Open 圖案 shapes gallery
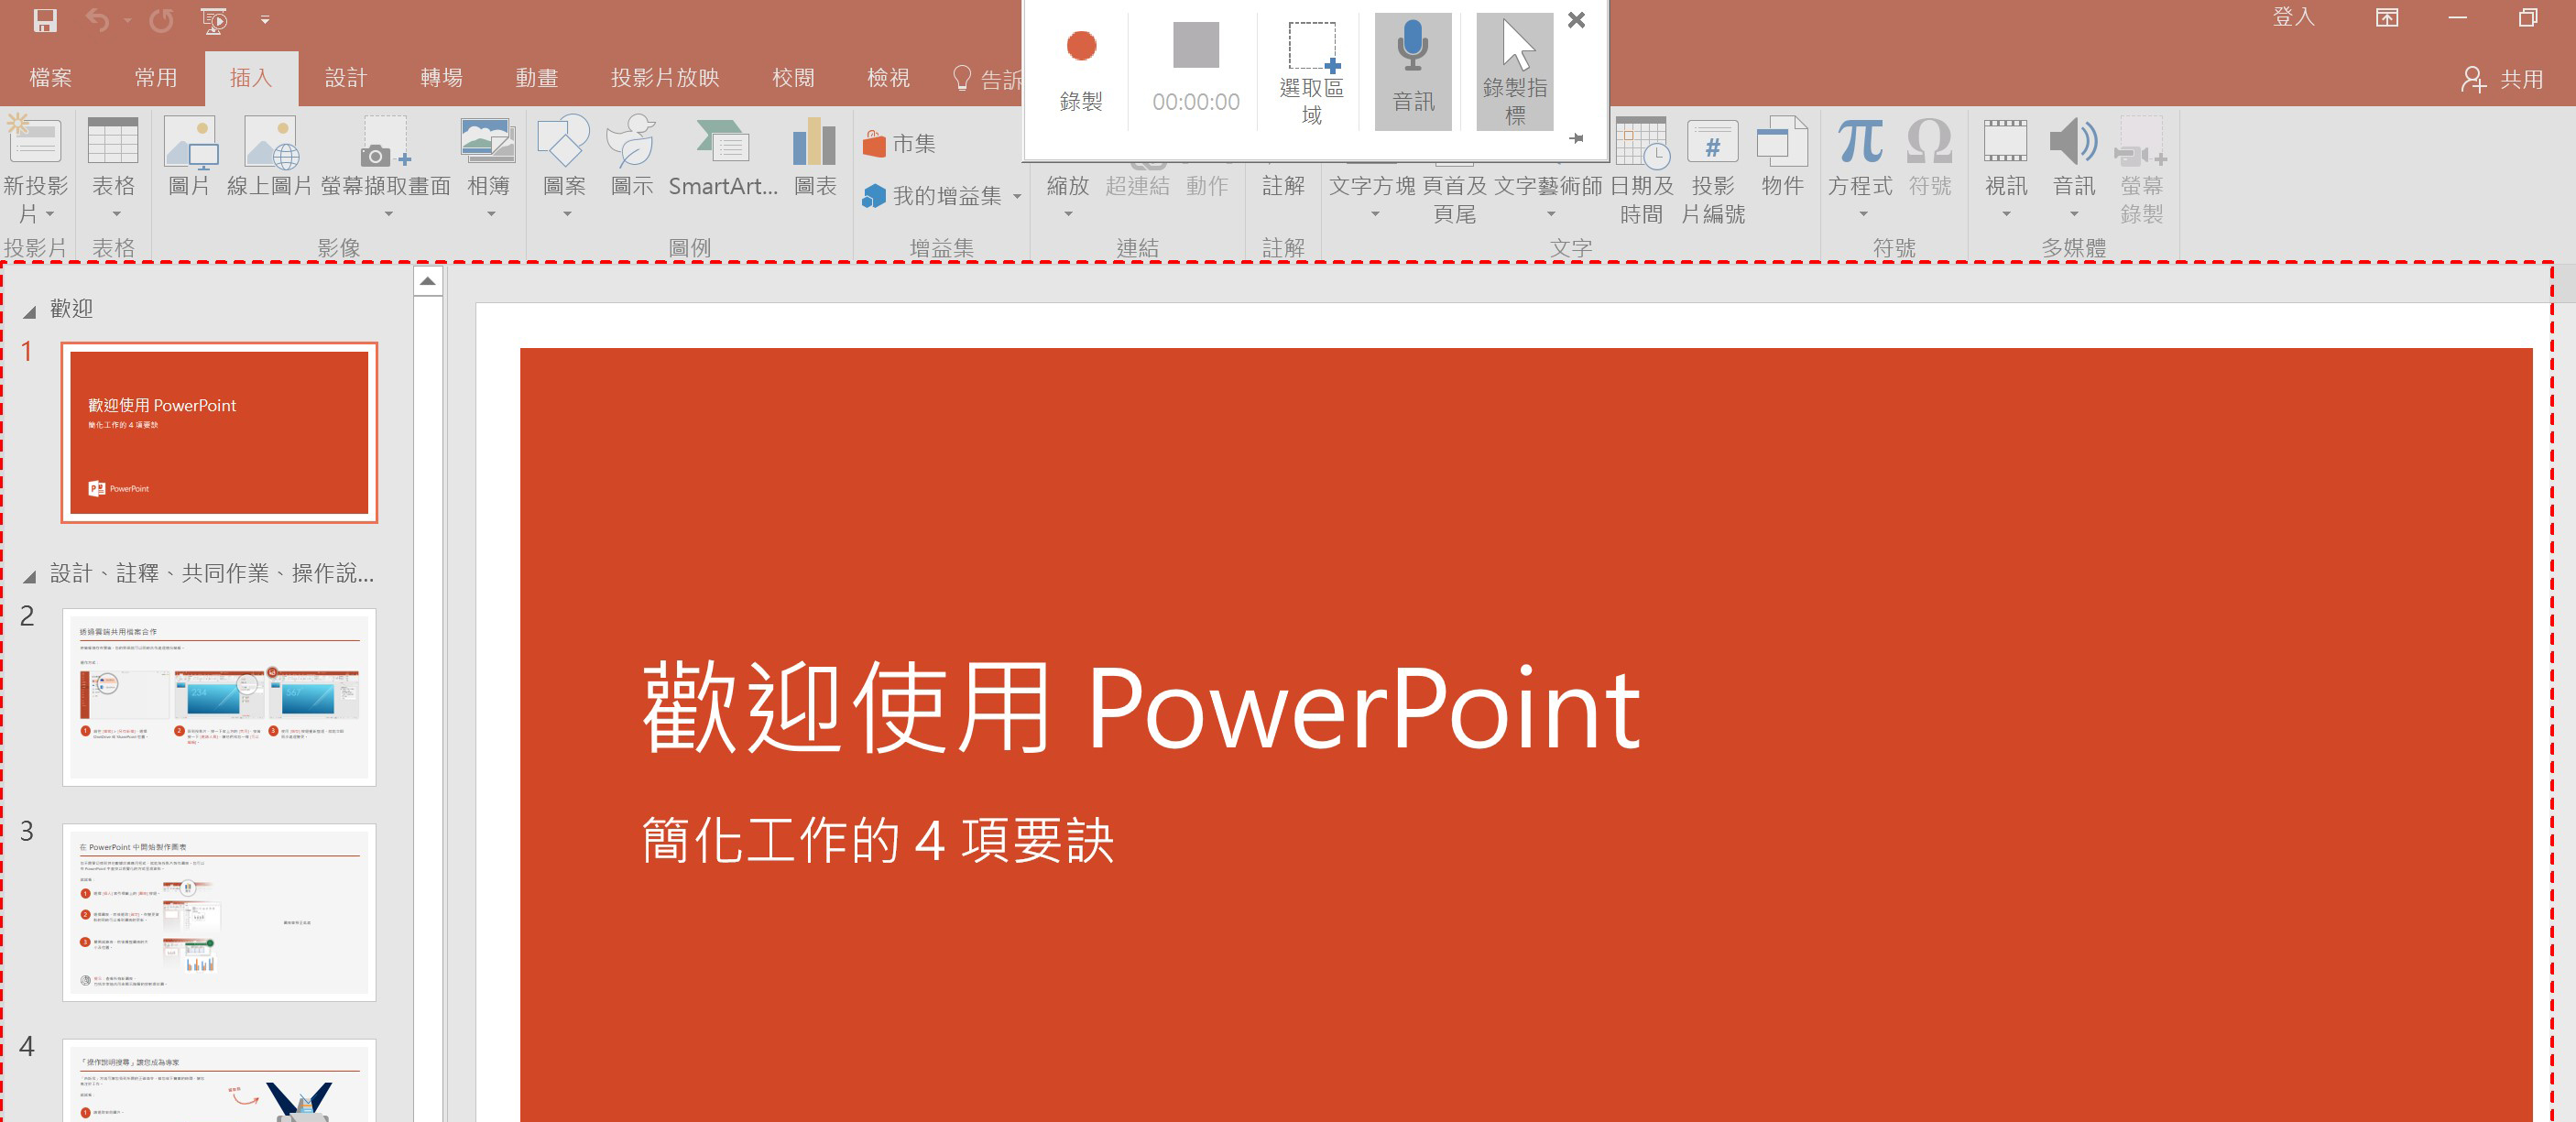2576x1122 pixels. 564,165
